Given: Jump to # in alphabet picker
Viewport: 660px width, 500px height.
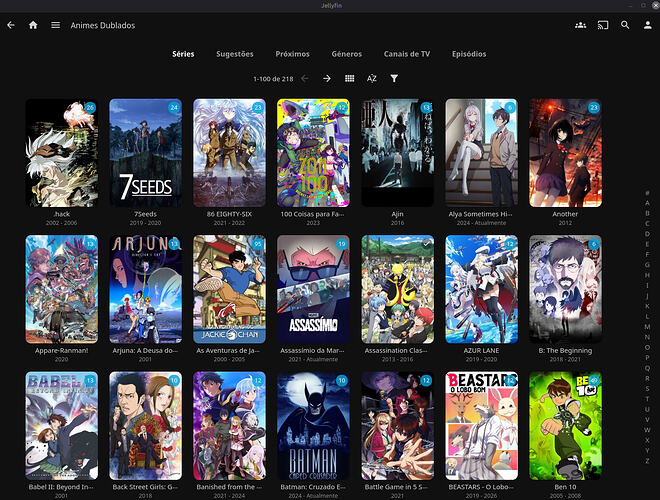Looking at the screenshot, I should click(647, 193).
